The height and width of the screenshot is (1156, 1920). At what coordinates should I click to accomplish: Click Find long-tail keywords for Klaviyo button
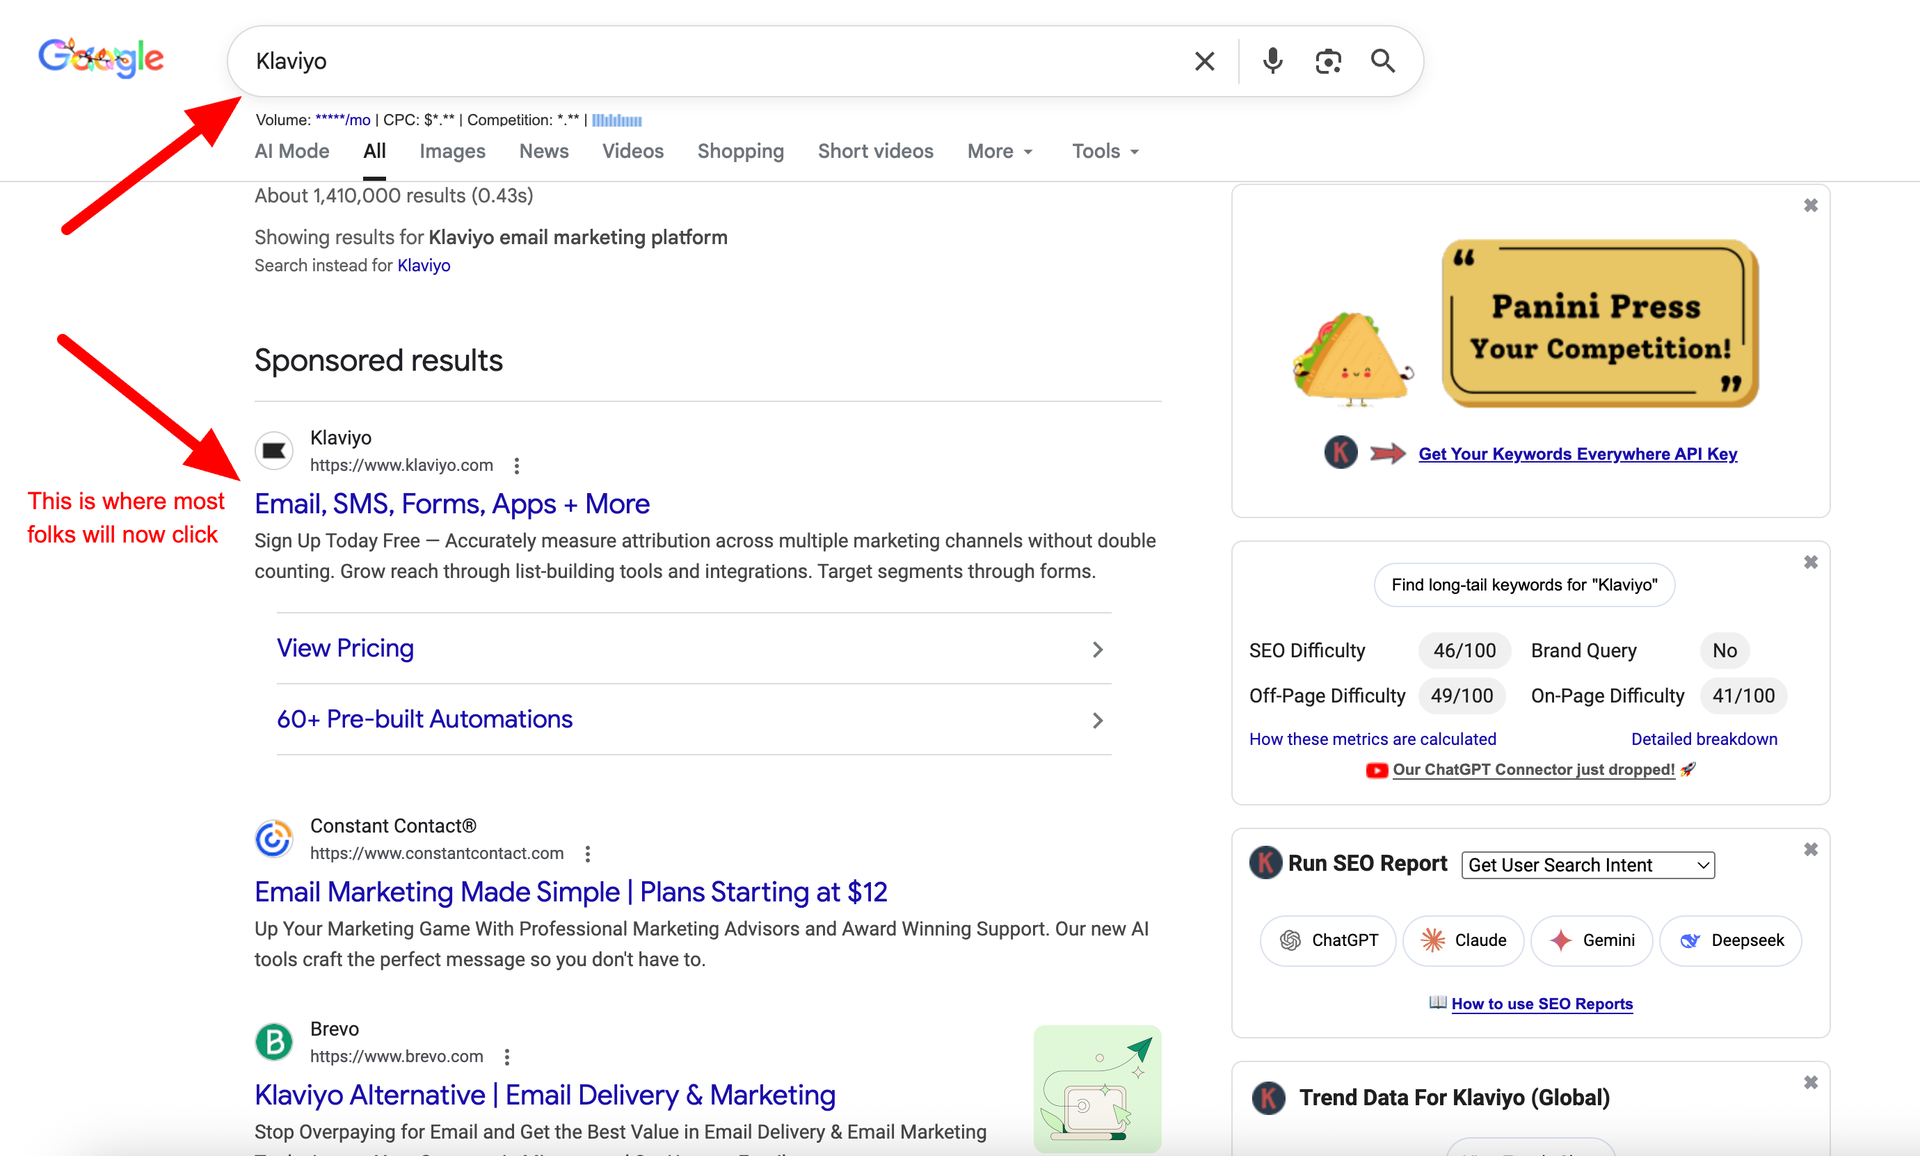point(1524,585)
